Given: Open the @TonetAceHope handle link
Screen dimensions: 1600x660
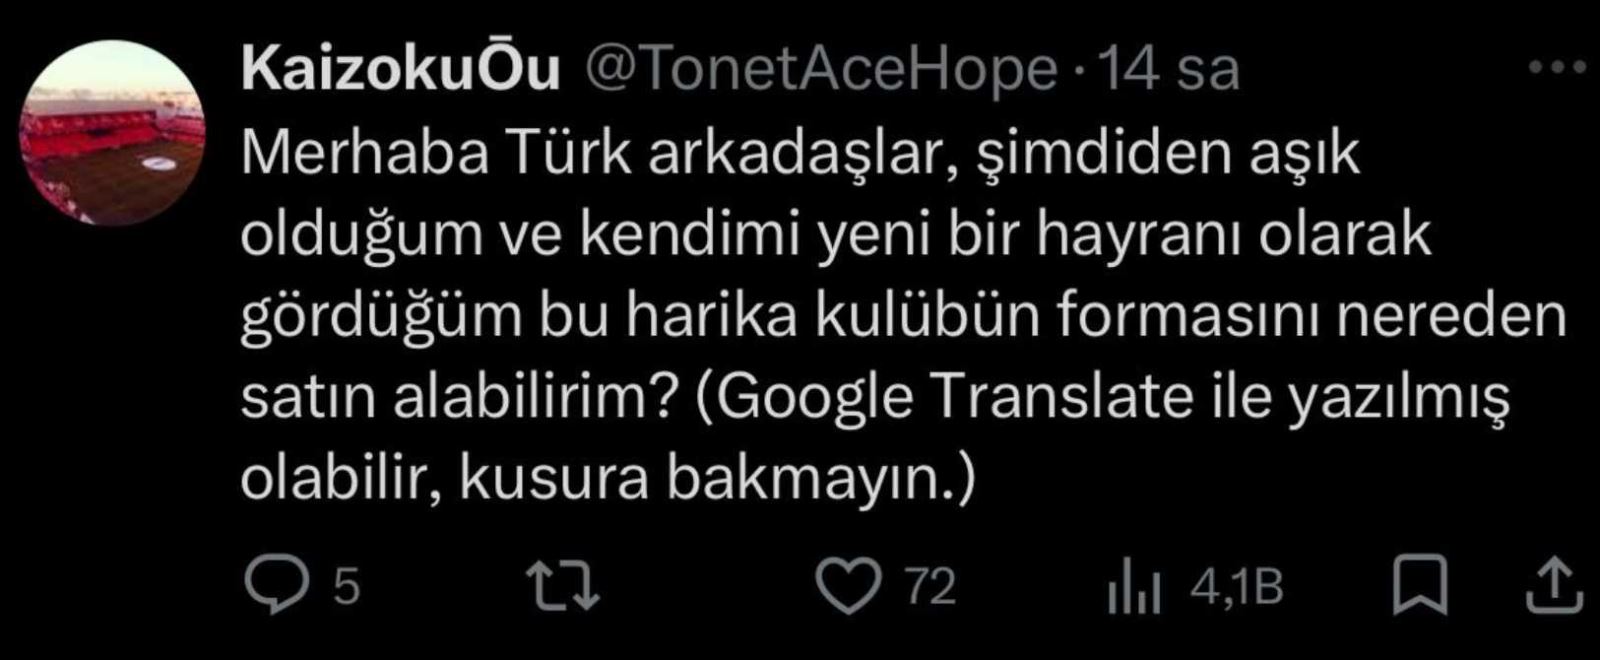Looking at the screenshot, I should pos(819,70).
